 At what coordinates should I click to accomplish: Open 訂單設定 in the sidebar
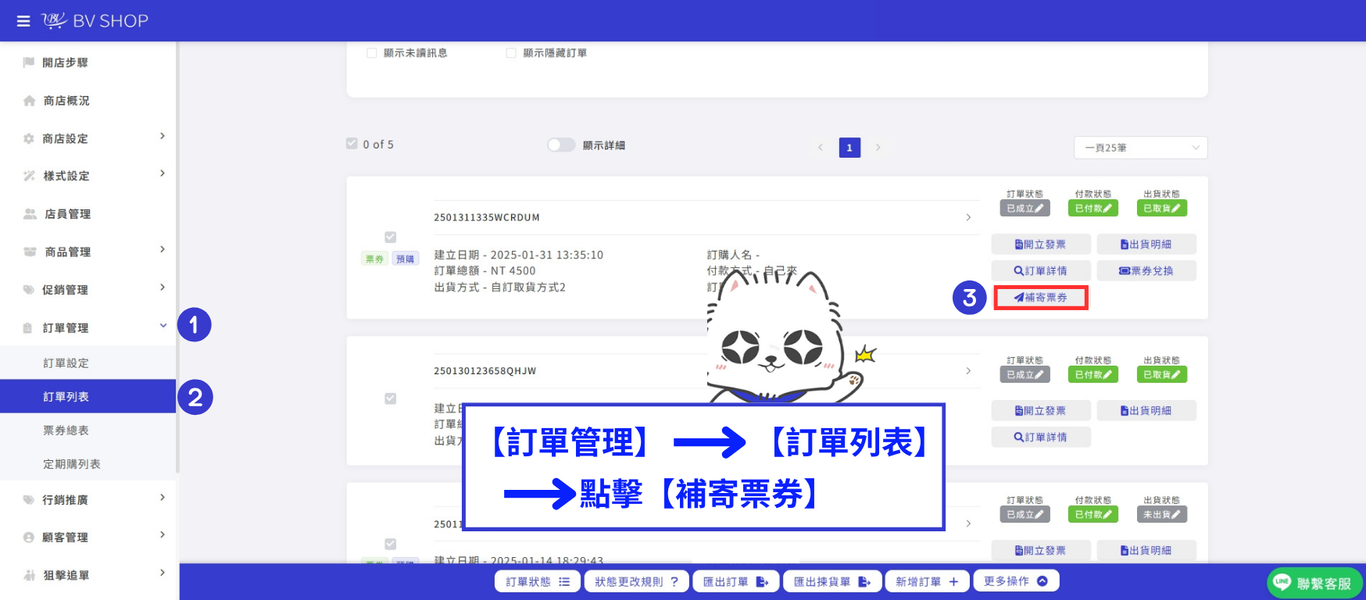click(88, 363)
